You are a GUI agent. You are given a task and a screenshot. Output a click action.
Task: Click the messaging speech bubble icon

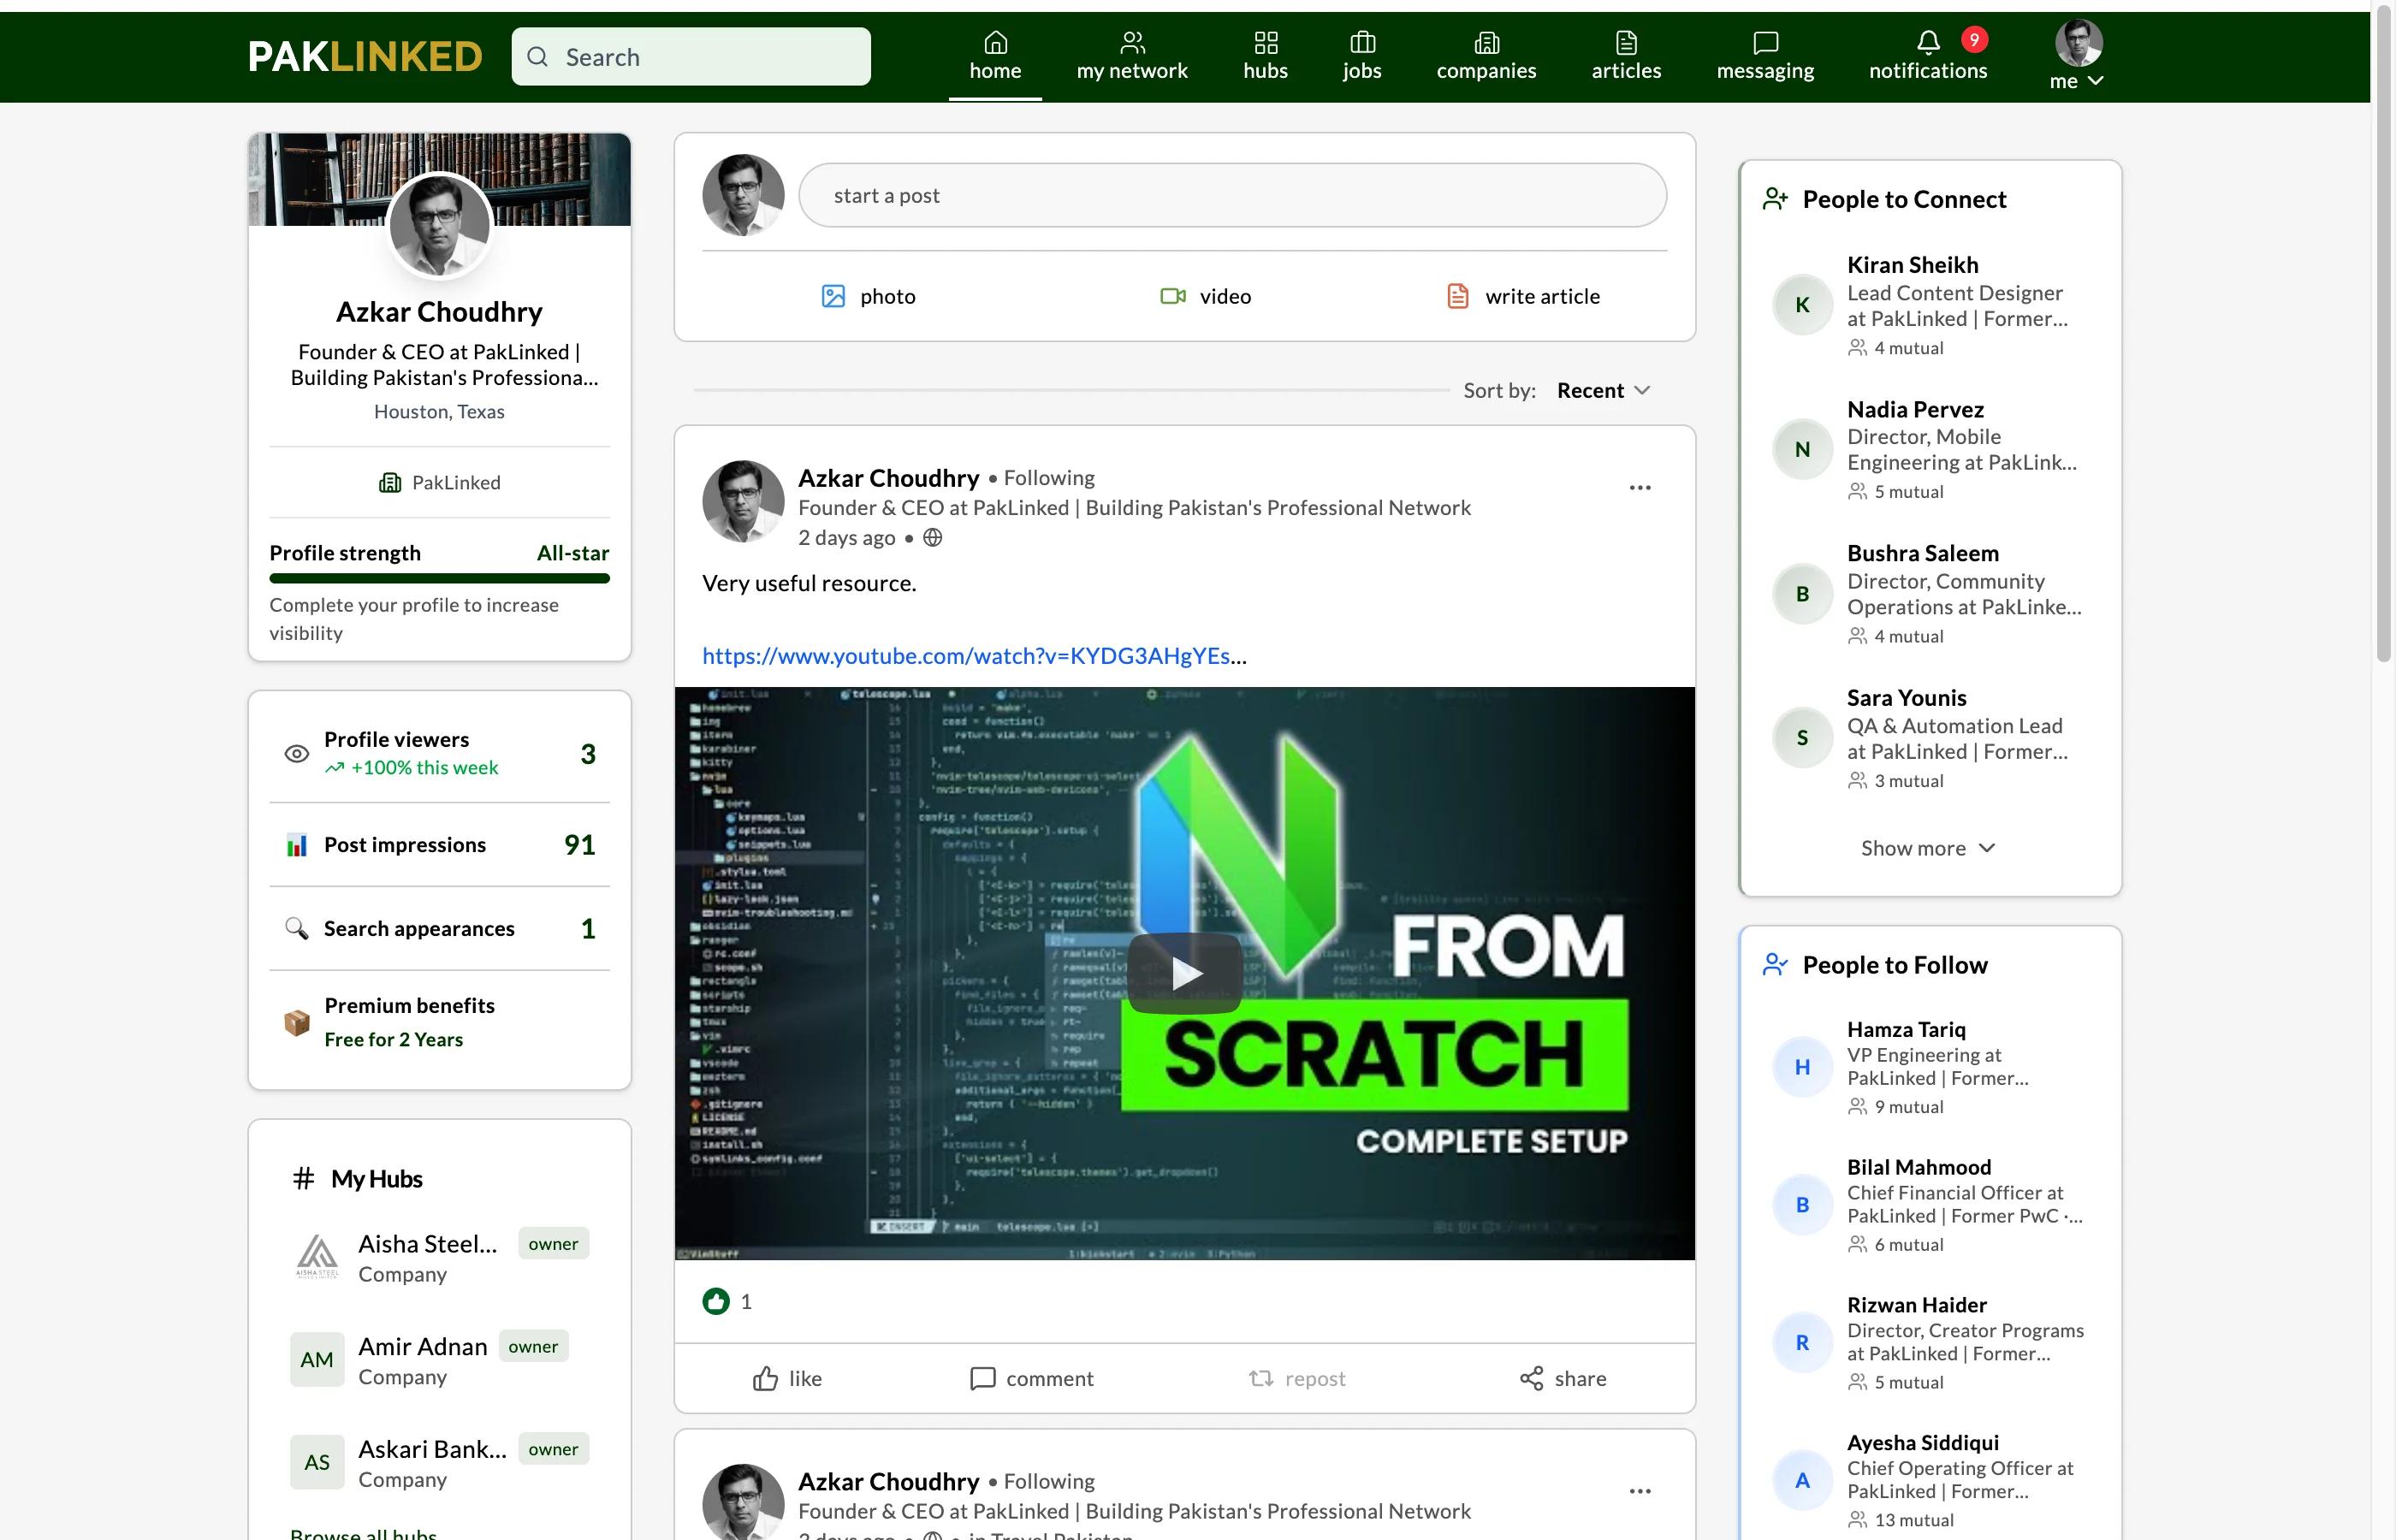pos(1763,43)
